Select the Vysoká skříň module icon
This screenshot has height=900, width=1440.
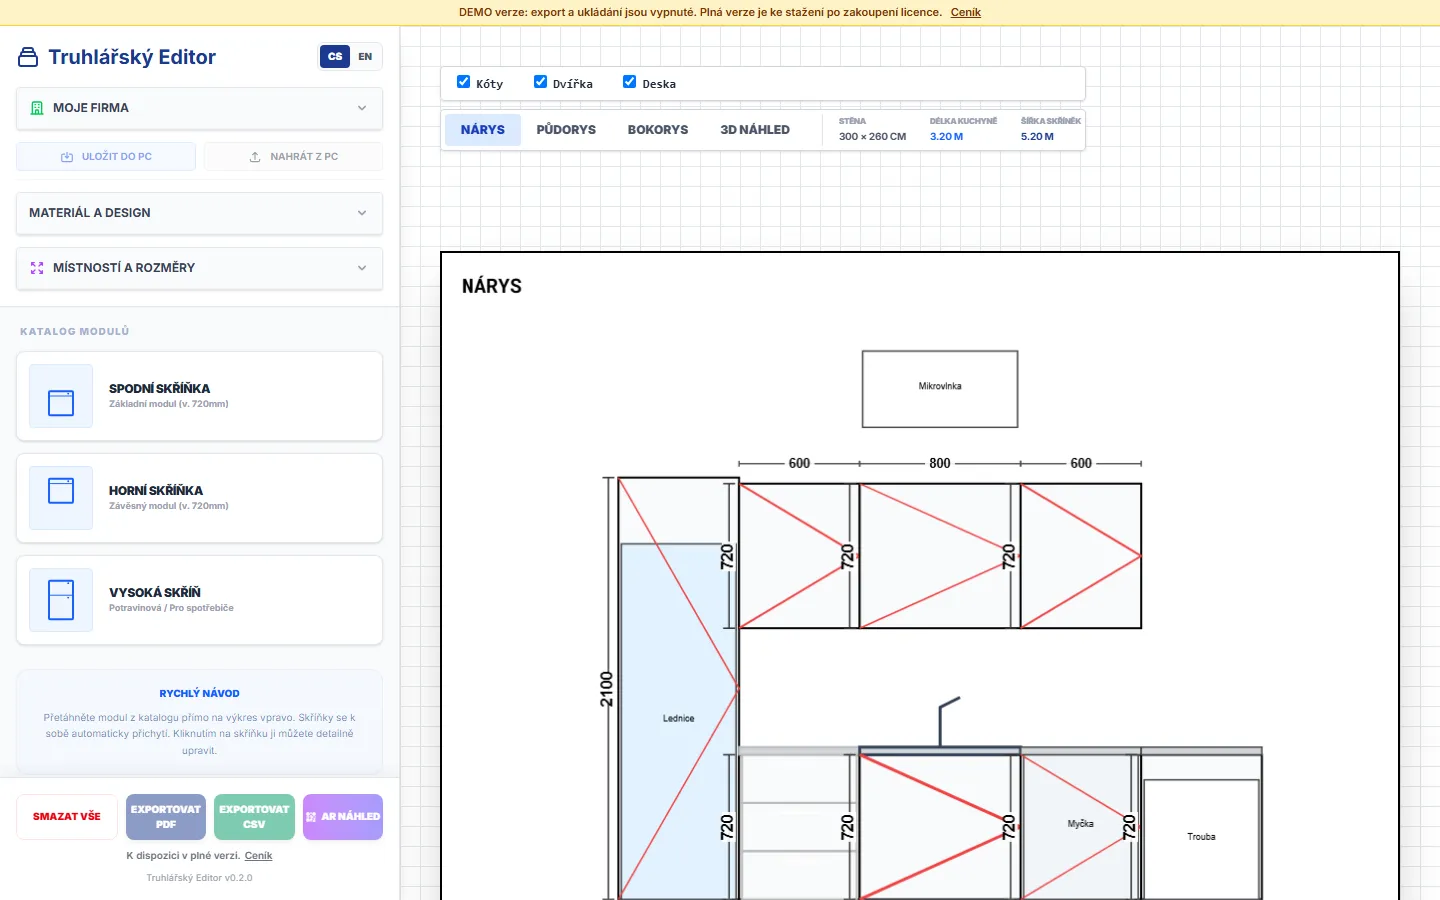tap(61, 600)
